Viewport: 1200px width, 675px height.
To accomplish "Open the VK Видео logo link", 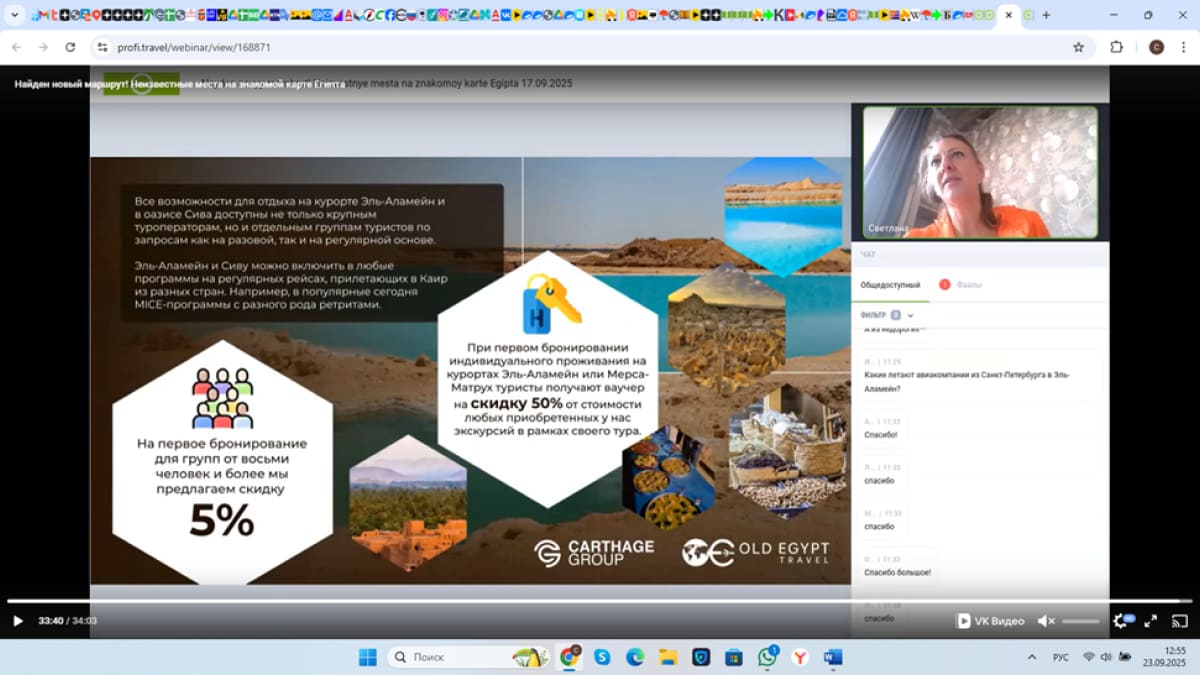I will (991, 621).
